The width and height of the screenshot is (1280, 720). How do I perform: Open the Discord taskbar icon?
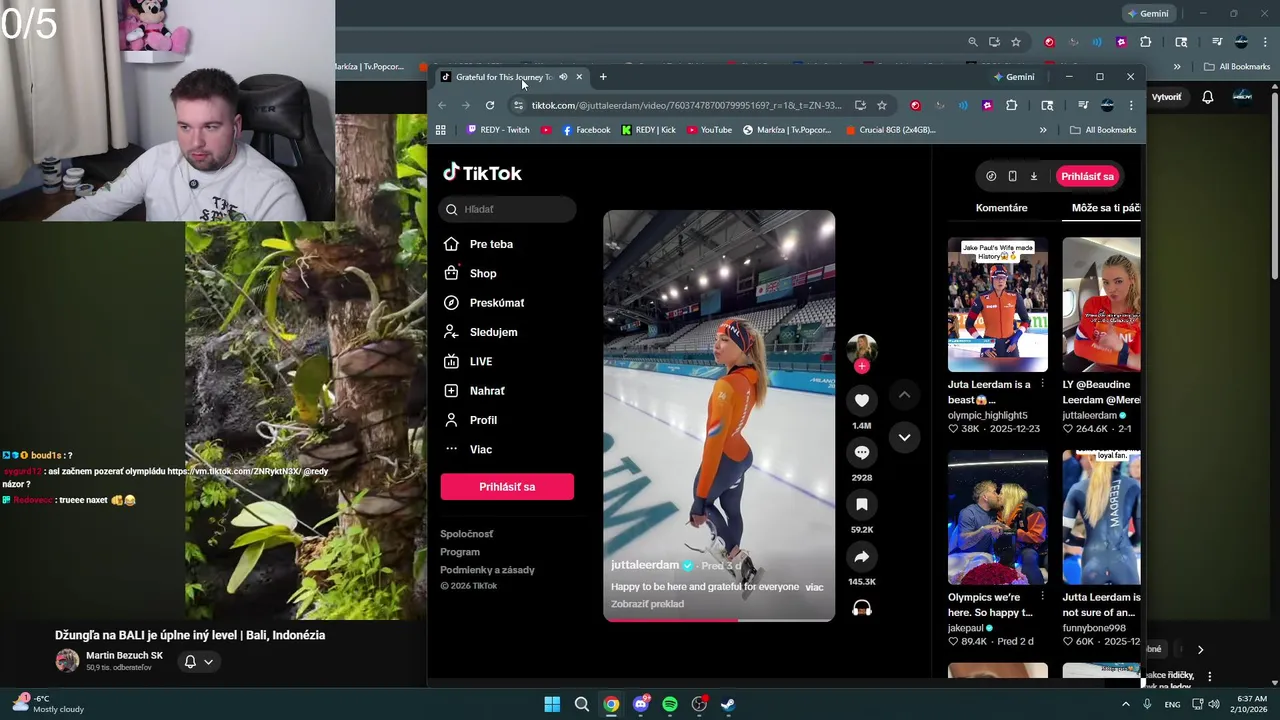641,704
